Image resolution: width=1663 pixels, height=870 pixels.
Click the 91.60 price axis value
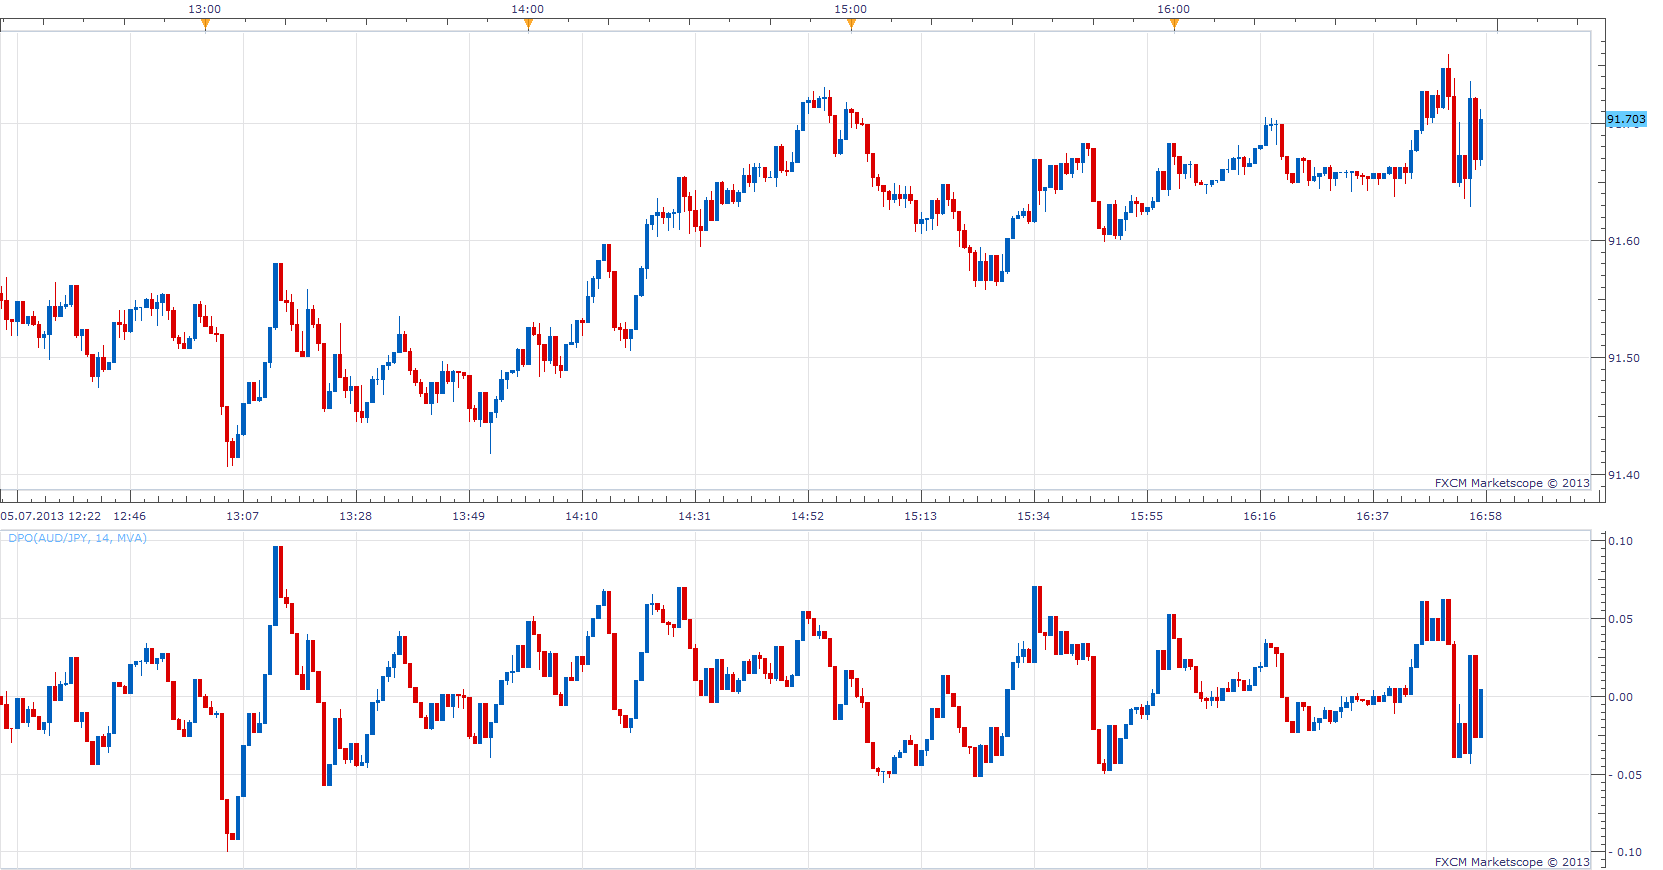pyautogui.click(x=1623, y=241)
